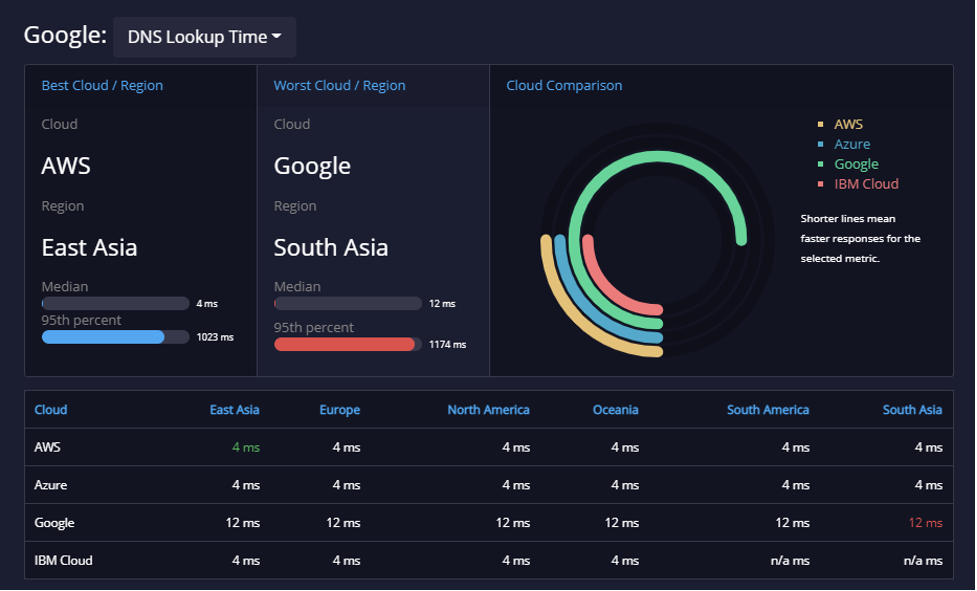Click Azure South America 4 ms cell
The image size is (977, 591).
point(796,485)
